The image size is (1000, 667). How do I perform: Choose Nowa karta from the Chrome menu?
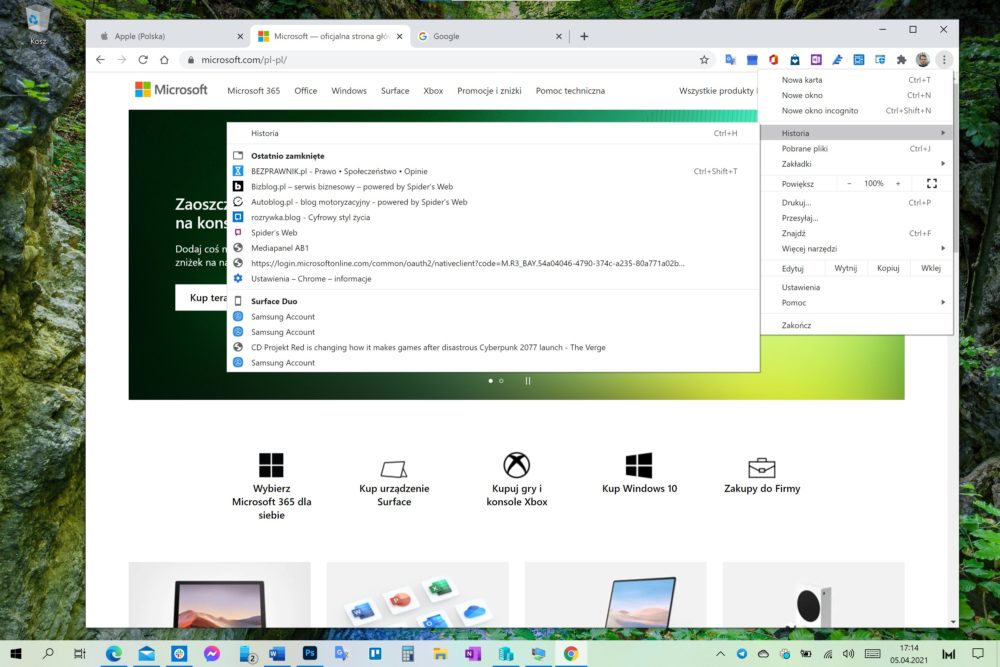[857, 80]
